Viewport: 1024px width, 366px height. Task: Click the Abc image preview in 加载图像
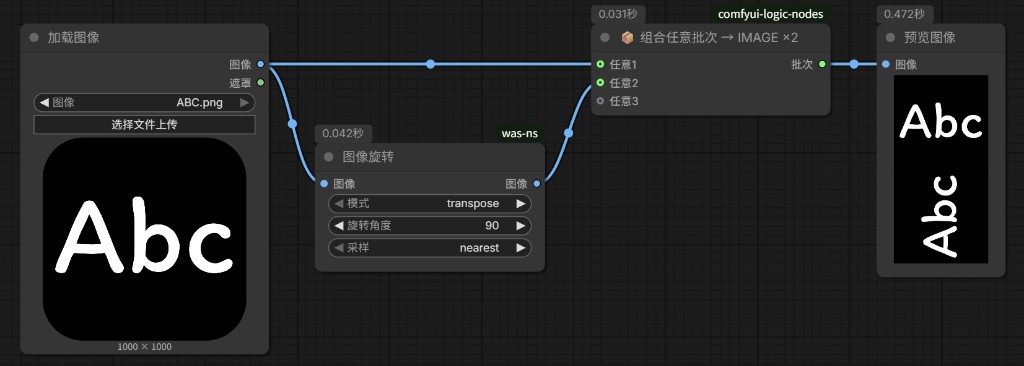click(x=144, y=239)
